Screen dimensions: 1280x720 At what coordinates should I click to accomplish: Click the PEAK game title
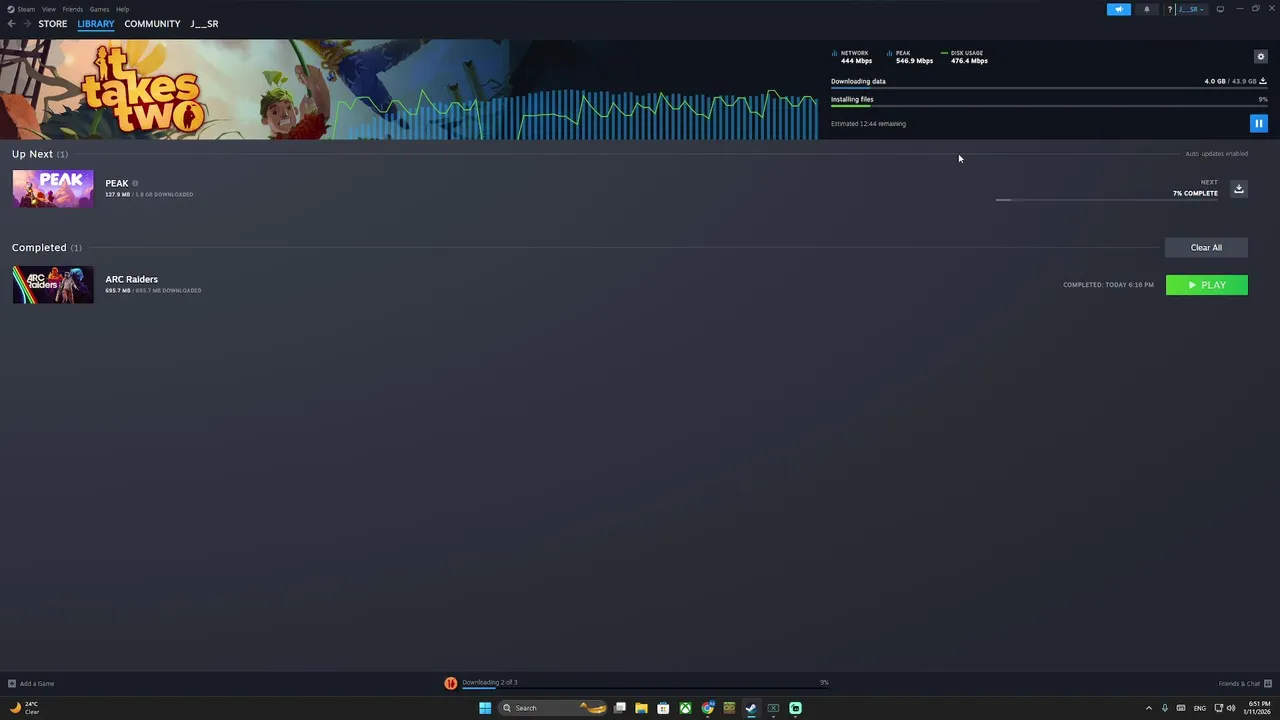(117, 183)
